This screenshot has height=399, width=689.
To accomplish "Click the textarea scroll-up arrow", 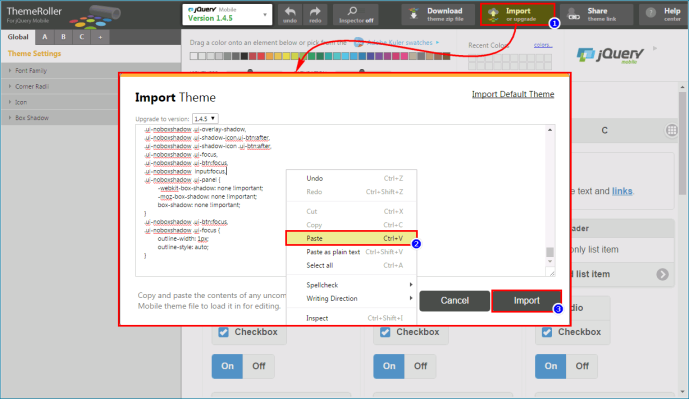I will coord(550,130).
